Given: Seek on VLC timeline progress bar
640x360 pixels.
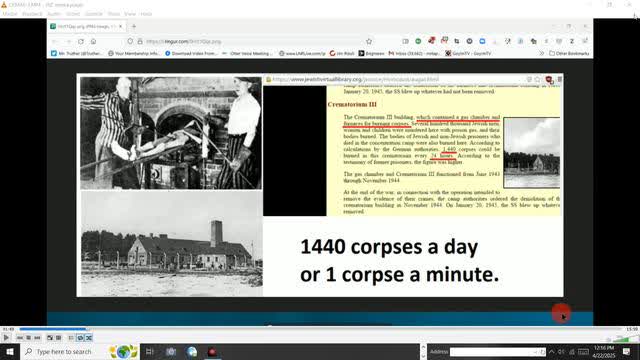Looking at the screenshot, I should pos(320,329).
